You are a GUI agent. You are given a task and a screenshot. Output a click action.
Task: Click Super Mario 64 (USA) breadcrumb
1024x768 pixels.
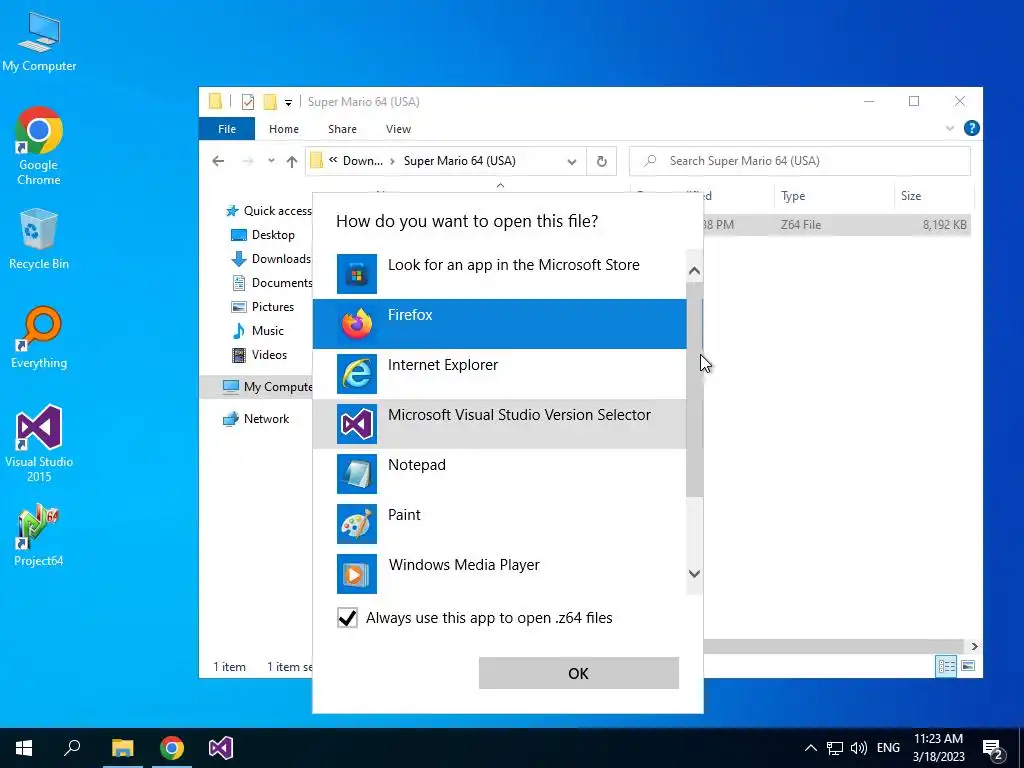tap(459, 161)
